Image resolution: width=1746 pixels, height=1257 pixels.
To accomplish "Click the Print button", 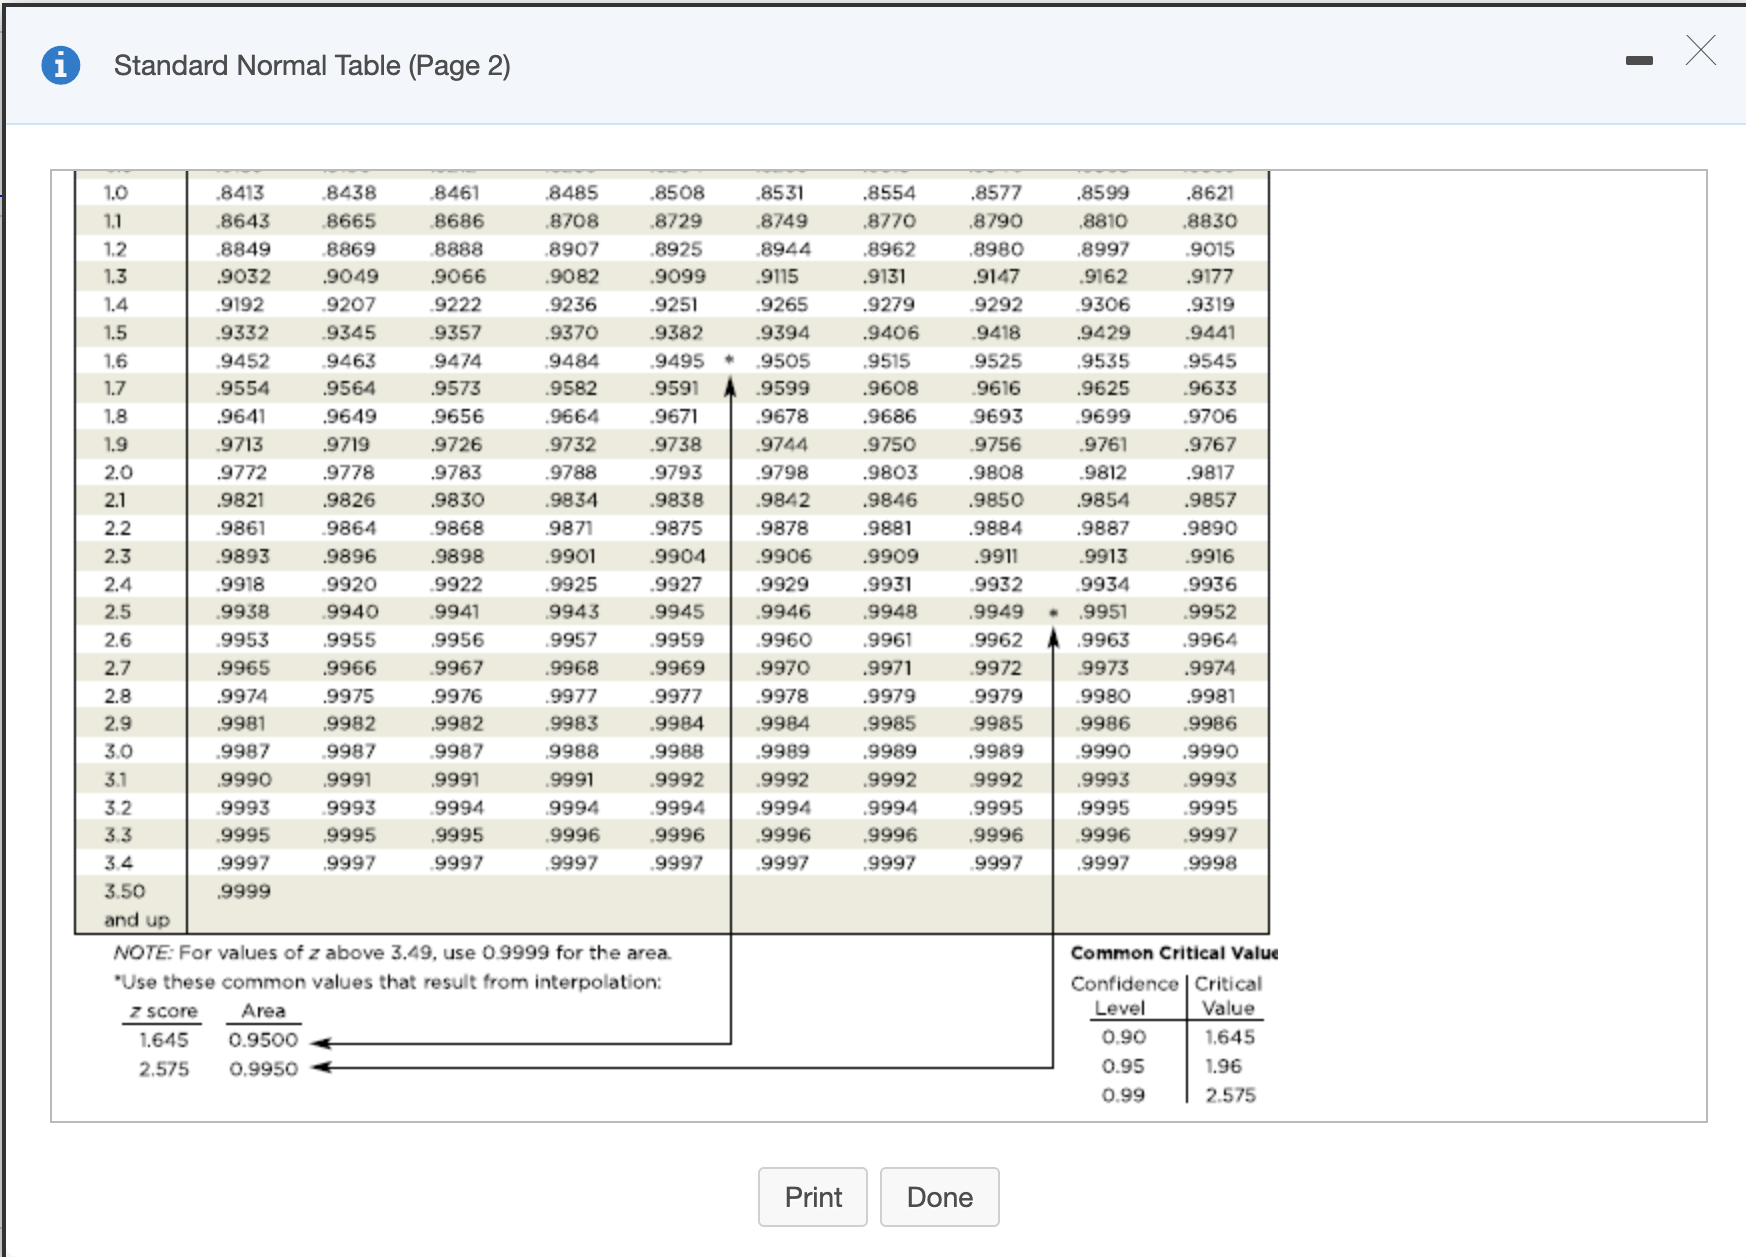I will click(812, 1196).
